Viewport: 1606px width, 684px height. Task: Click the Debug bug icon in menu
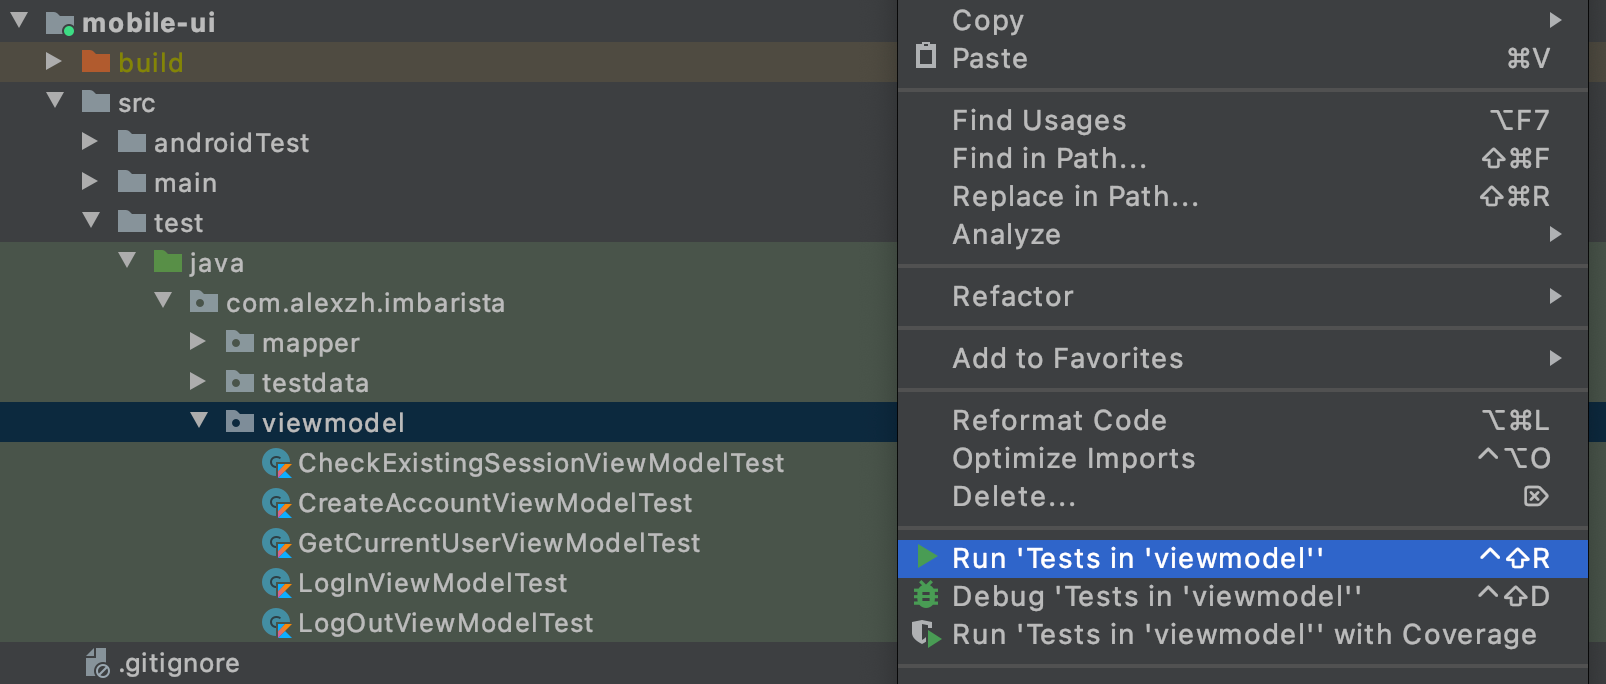pos(927,596)
